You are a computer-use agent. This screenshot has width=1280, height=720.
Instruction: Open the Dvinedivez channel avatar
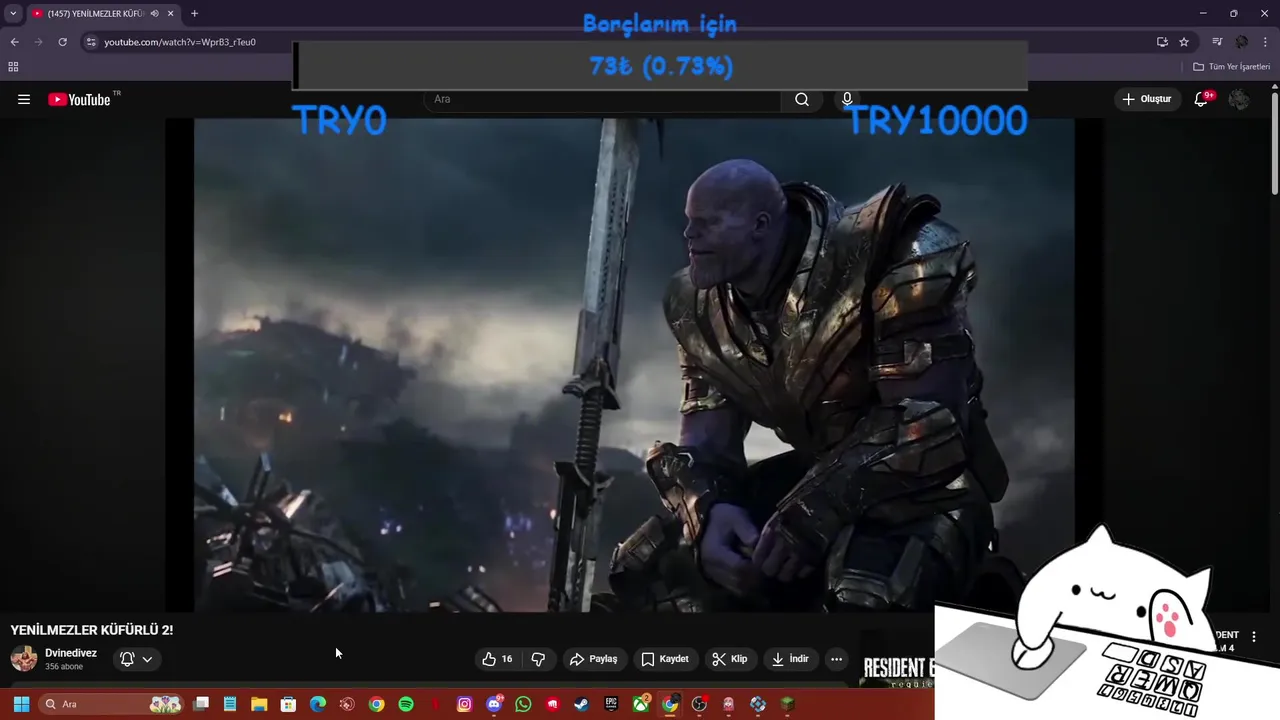(x=24, y=659)
